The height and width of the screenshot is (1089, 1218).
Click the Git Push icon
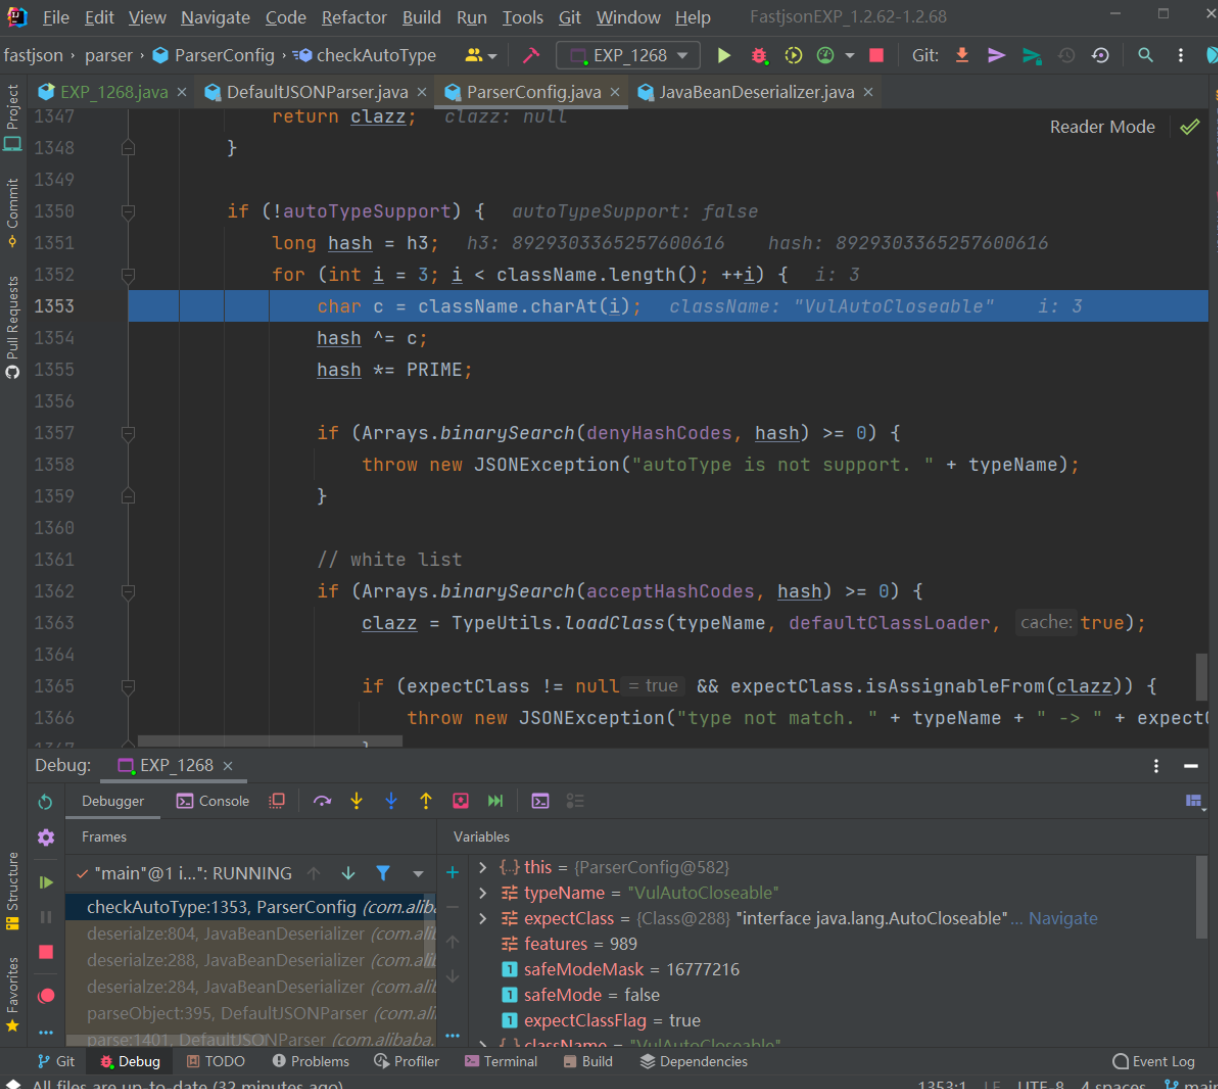point(1031,56)
